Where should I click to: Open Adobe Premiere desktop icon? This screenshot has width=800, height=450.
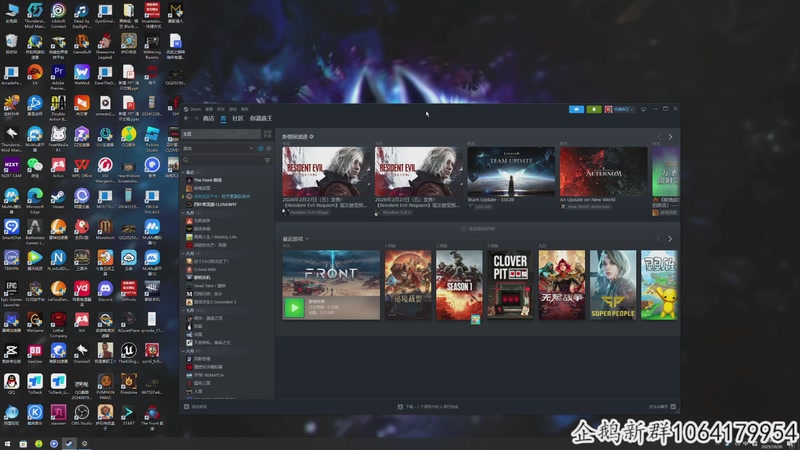58,77
